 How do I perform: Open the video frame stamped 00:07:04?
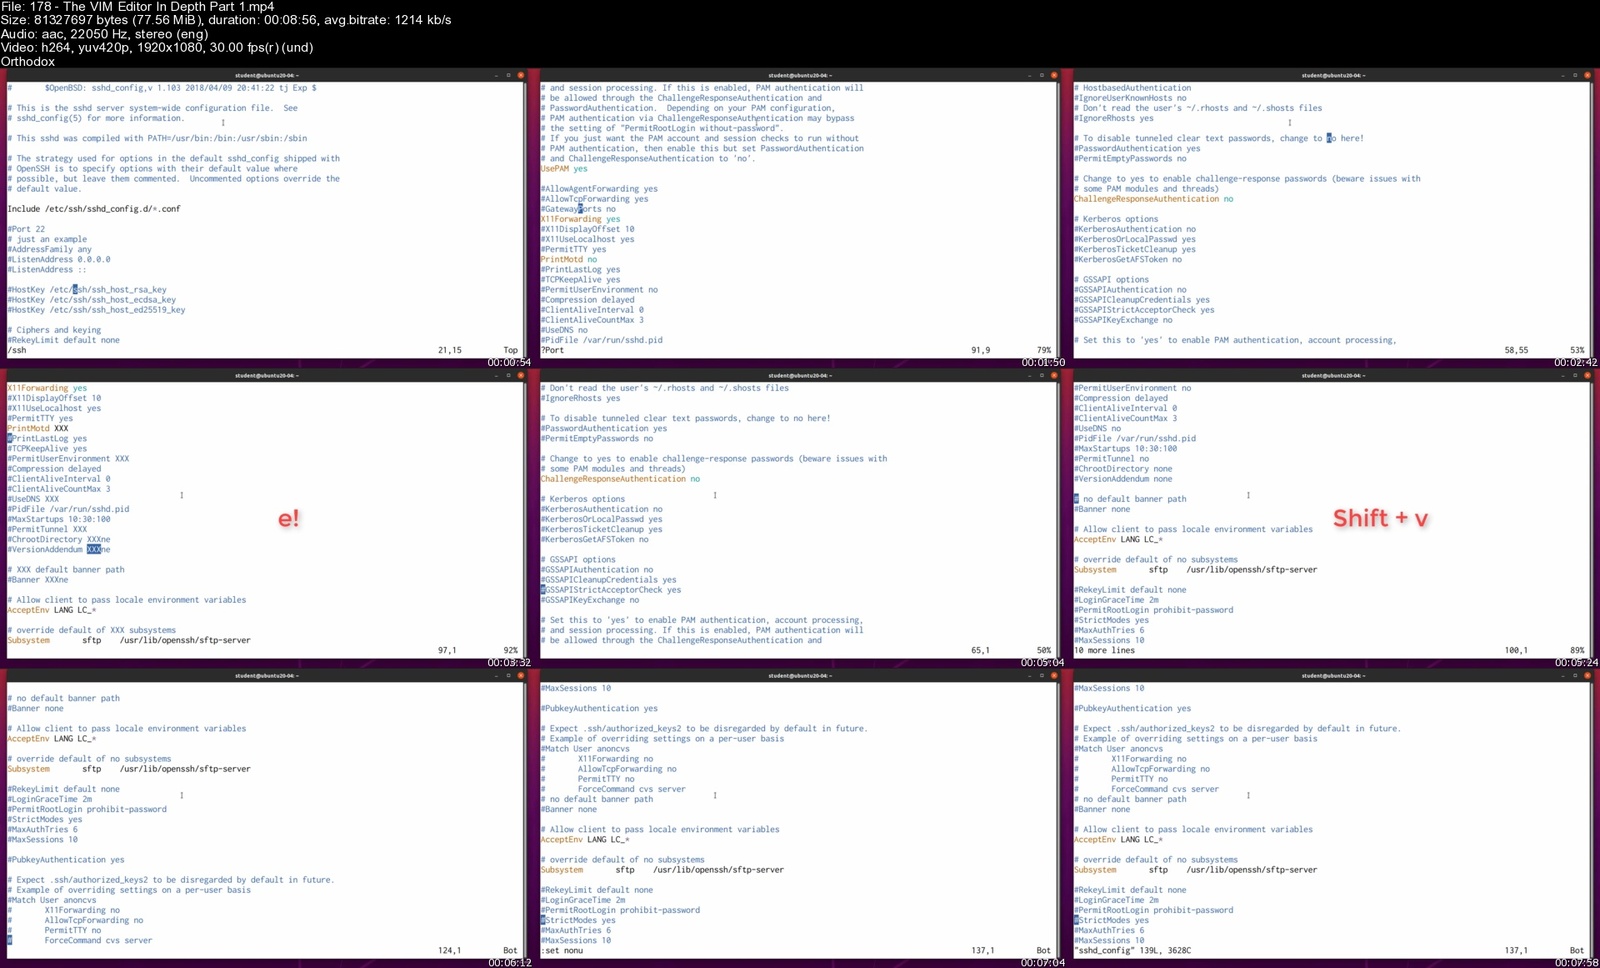point(799,817)
